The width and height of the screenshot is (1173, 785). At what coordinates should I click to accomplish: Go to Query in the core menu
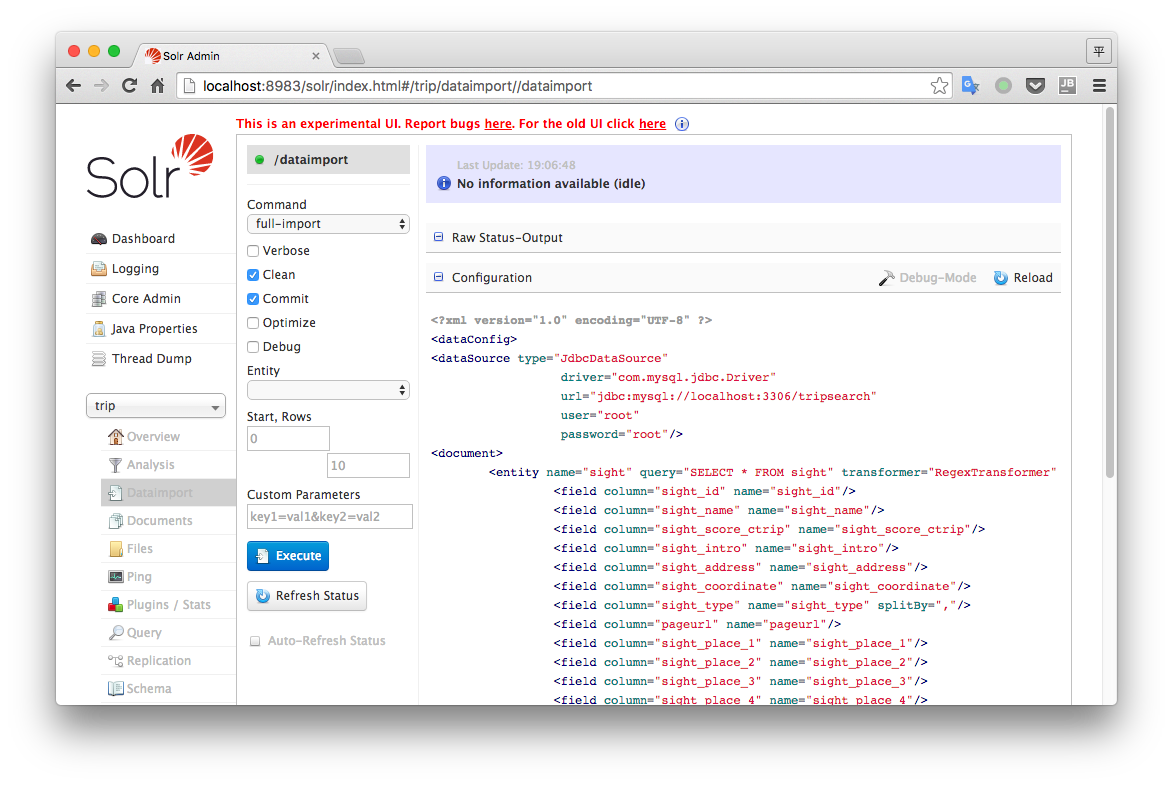[144, 633]
